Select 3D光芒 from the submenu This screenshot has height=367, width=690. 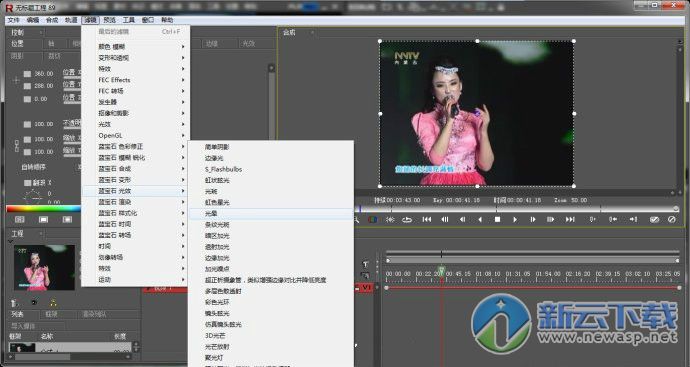point(271,335)
